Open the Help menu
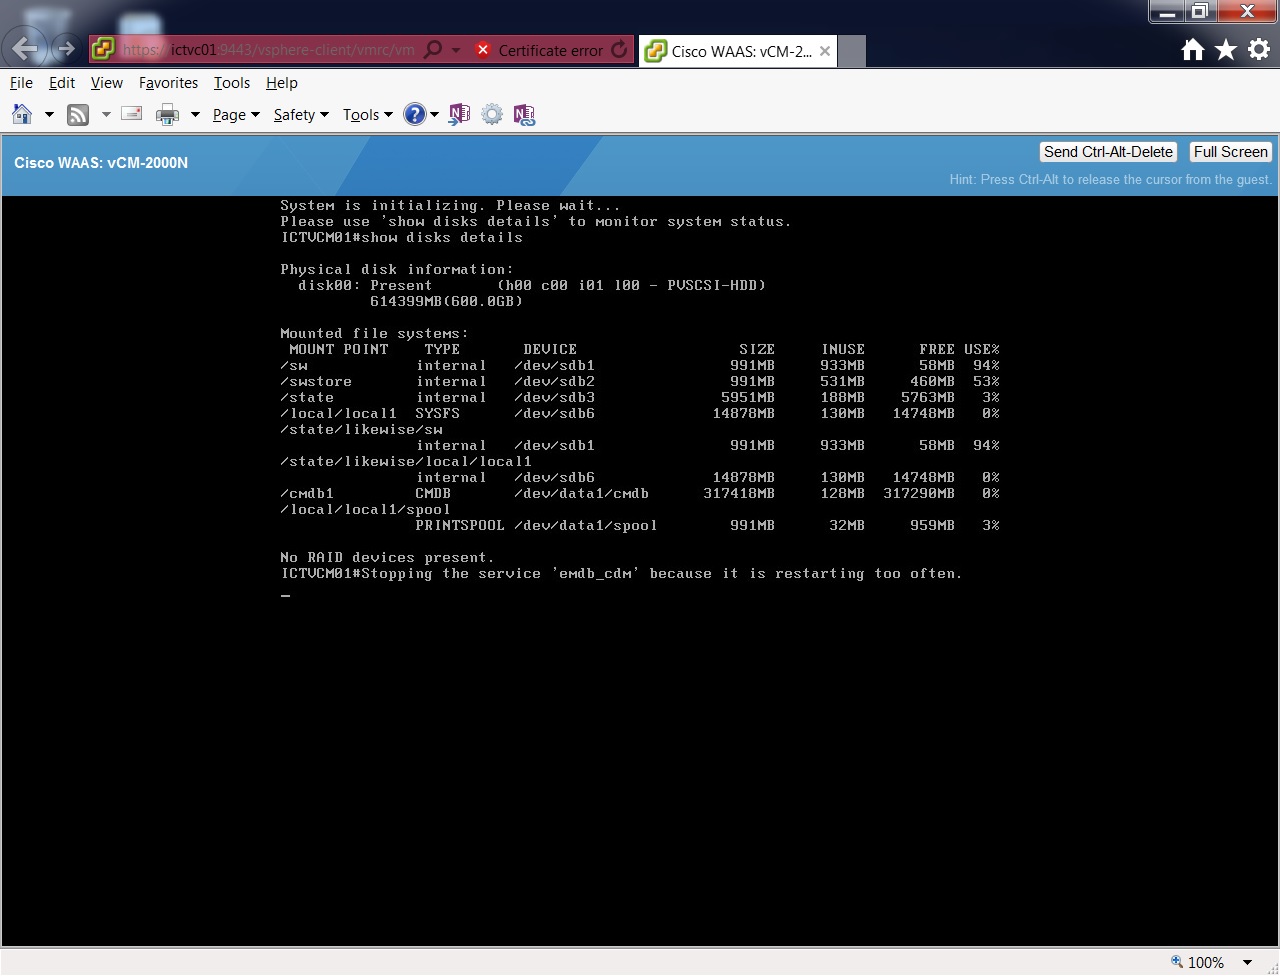This screenshot has width=1280, height=976. [282, 83]
